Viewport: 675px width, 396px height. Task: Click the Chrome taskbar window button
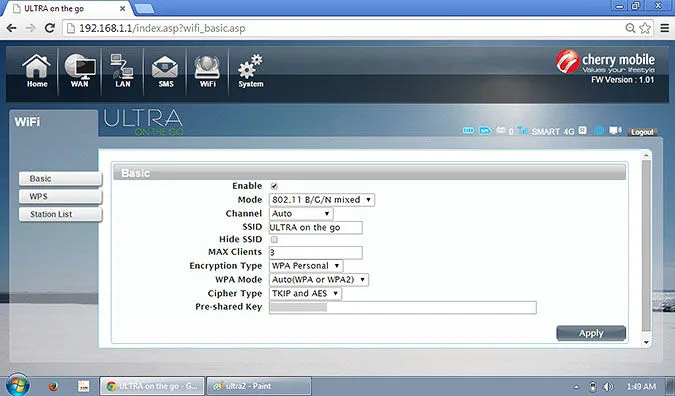[x=152, y=386]
